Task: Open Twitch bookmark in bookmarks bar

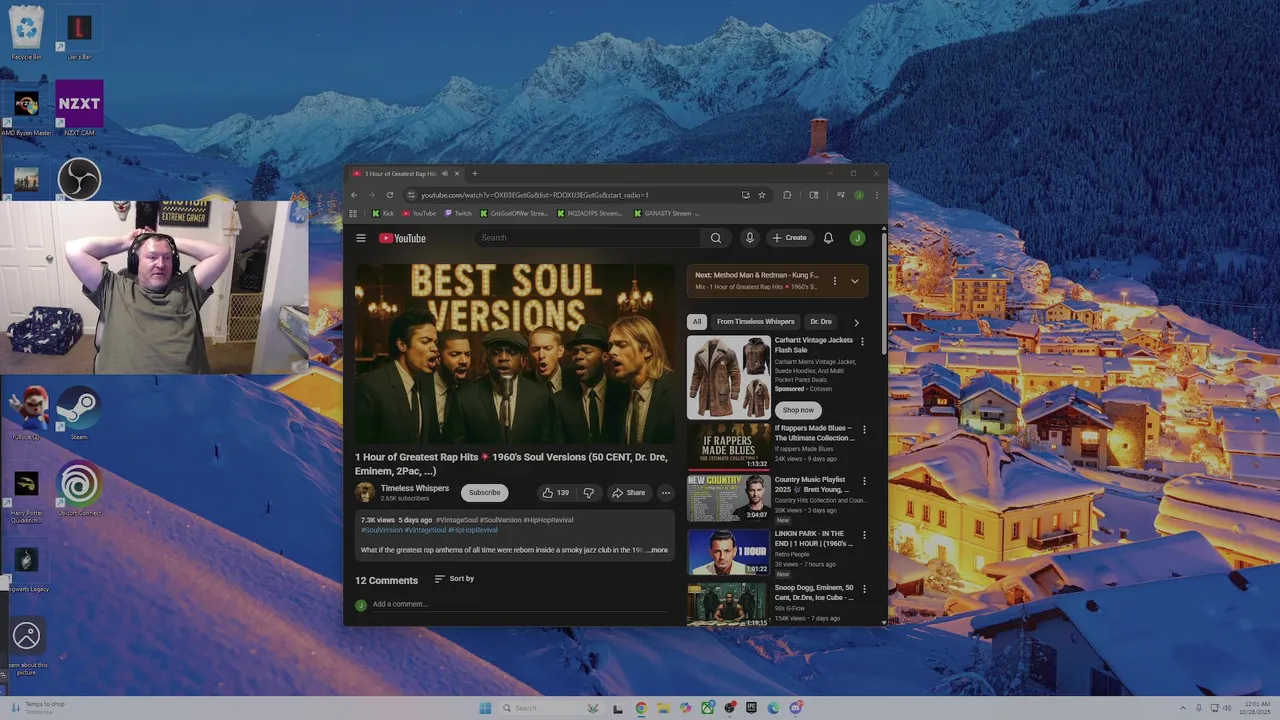Action: point(458,213)
